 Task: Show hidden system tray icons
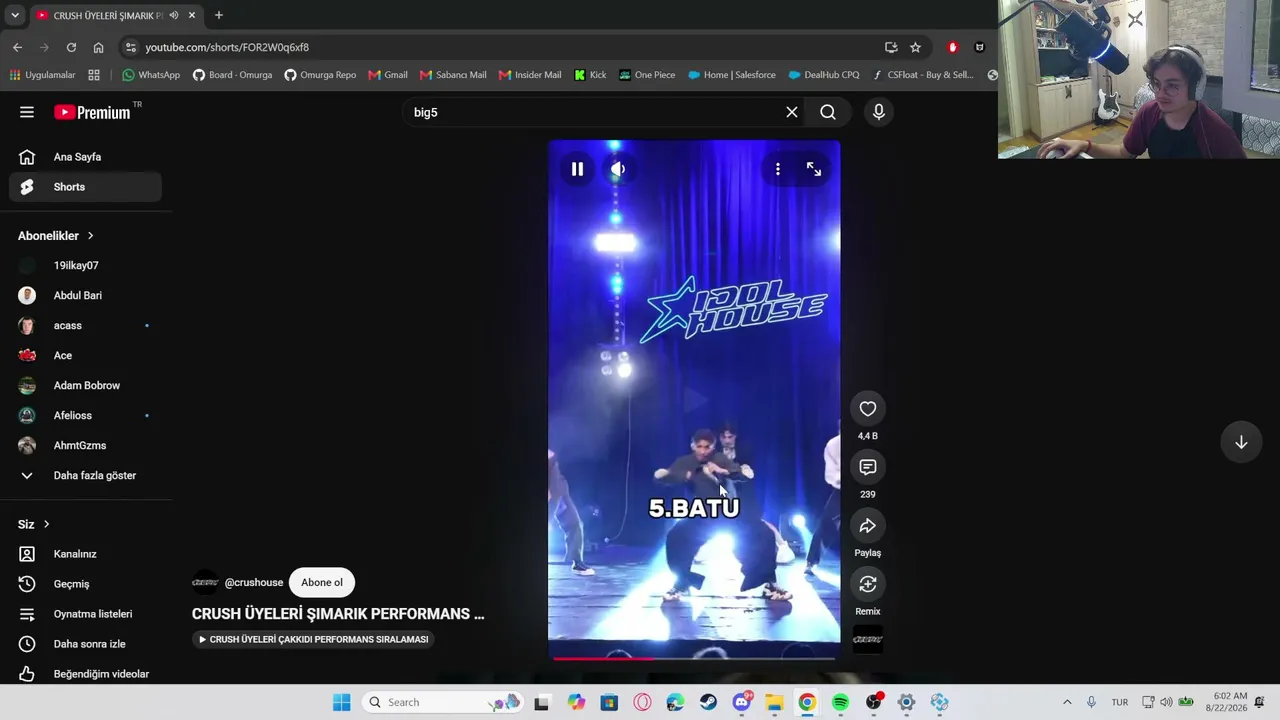point(1067,702)
